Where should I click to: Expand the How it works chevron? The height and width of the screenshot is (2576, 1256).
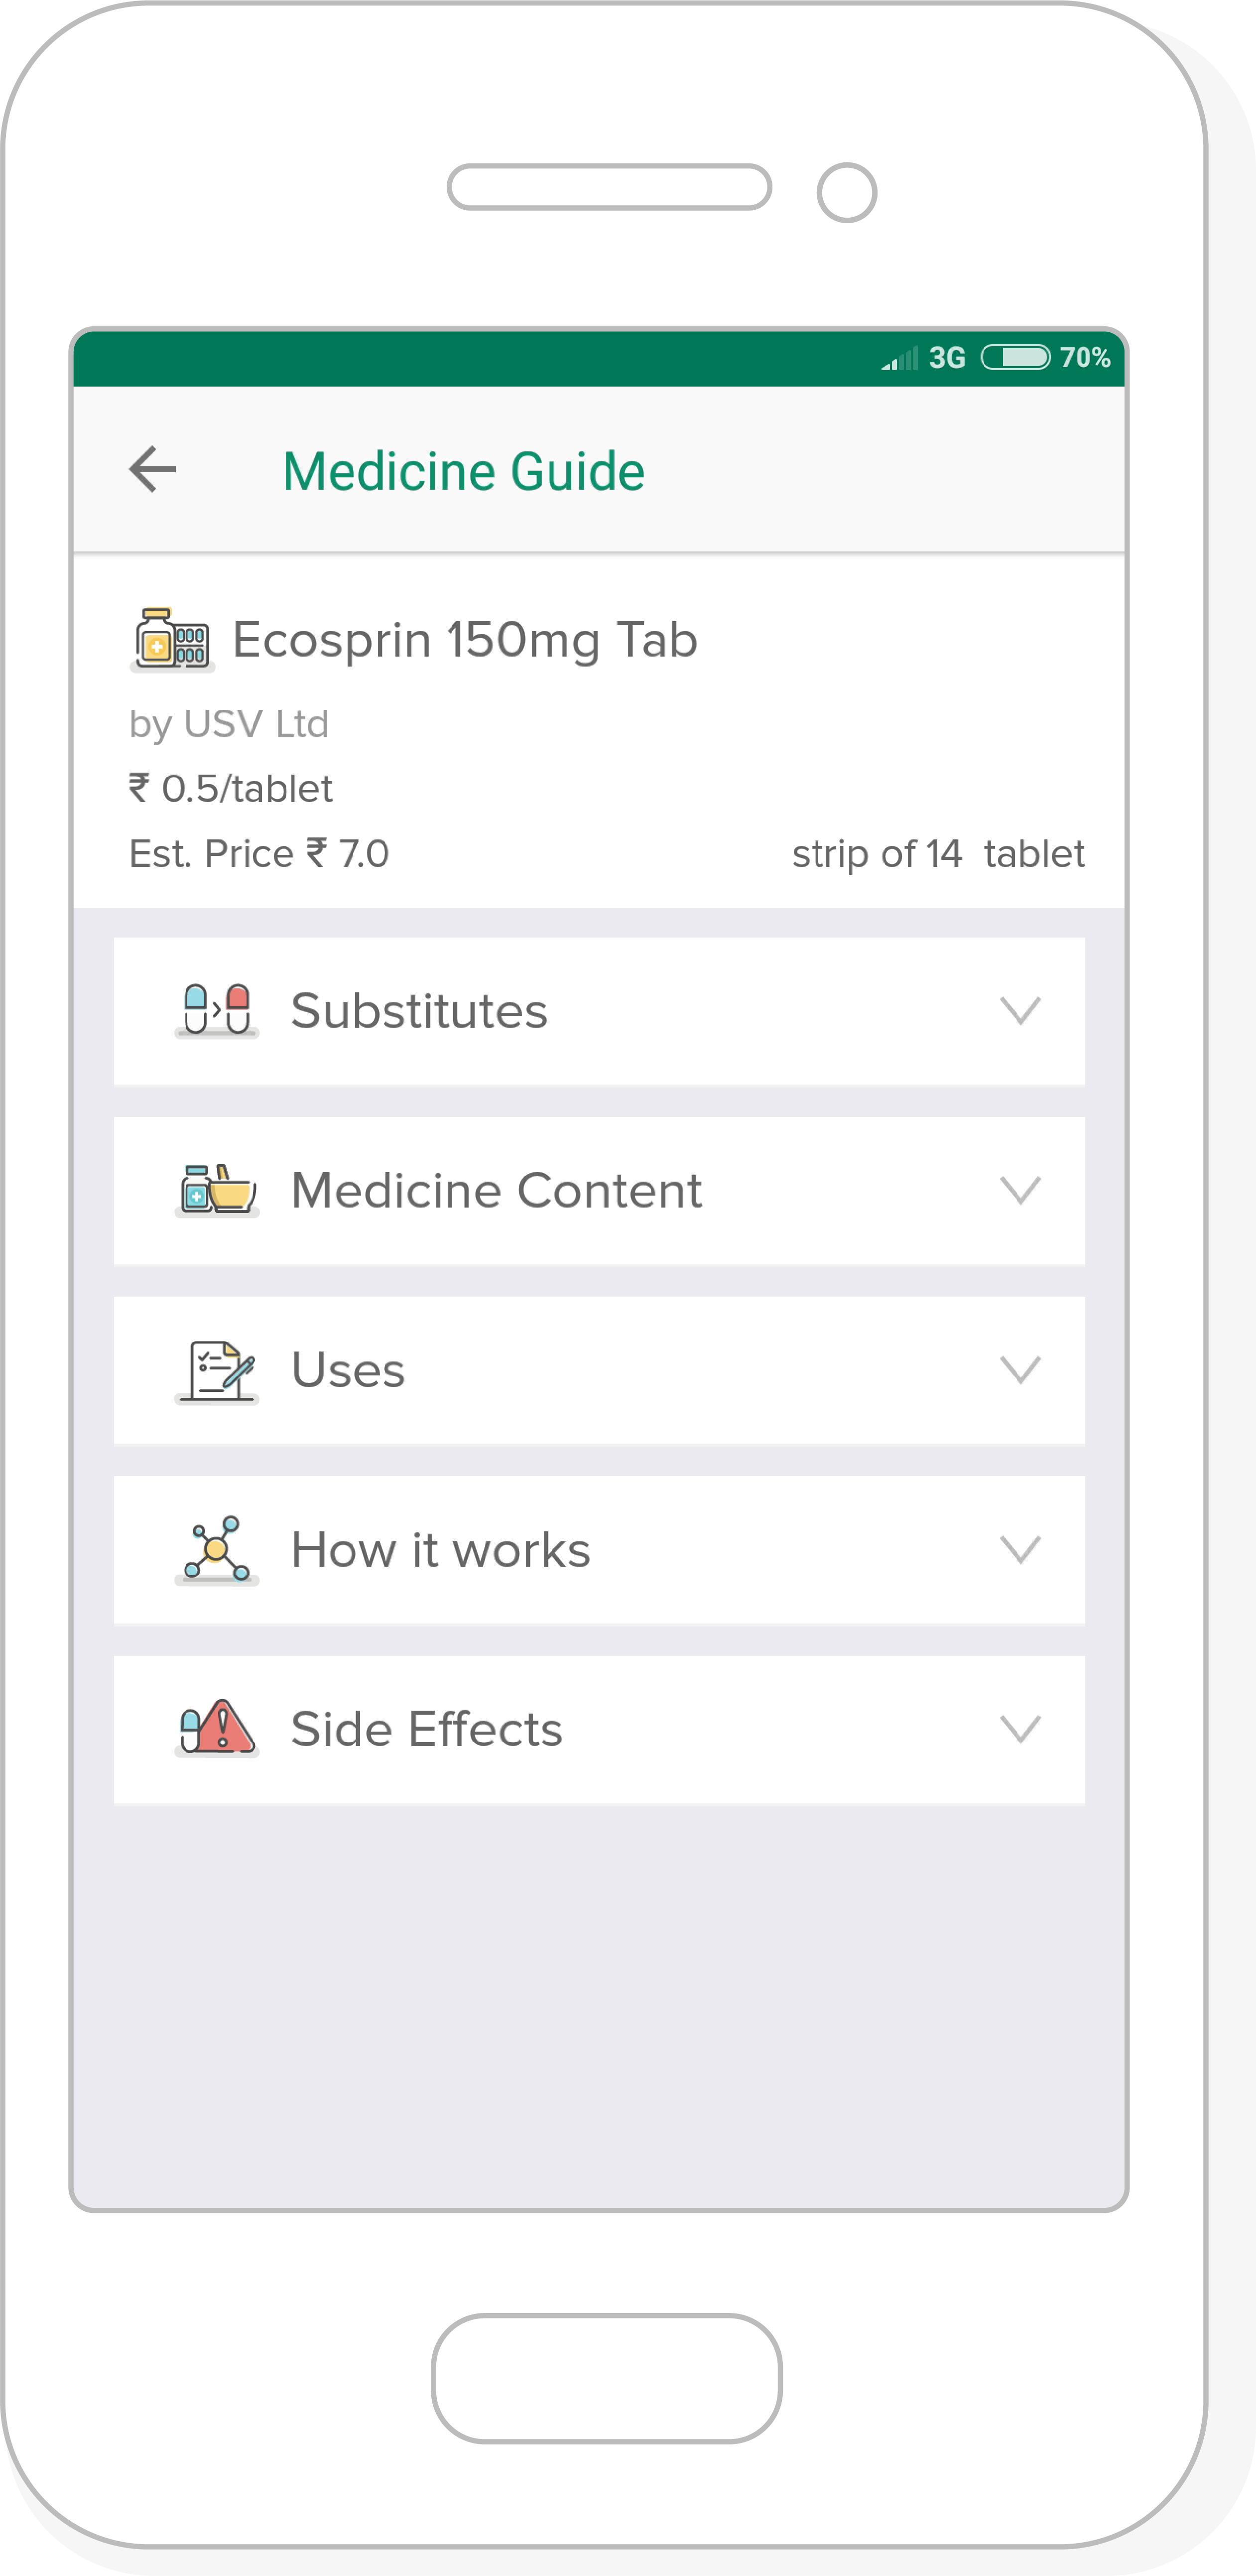tap(1020, 1549)
